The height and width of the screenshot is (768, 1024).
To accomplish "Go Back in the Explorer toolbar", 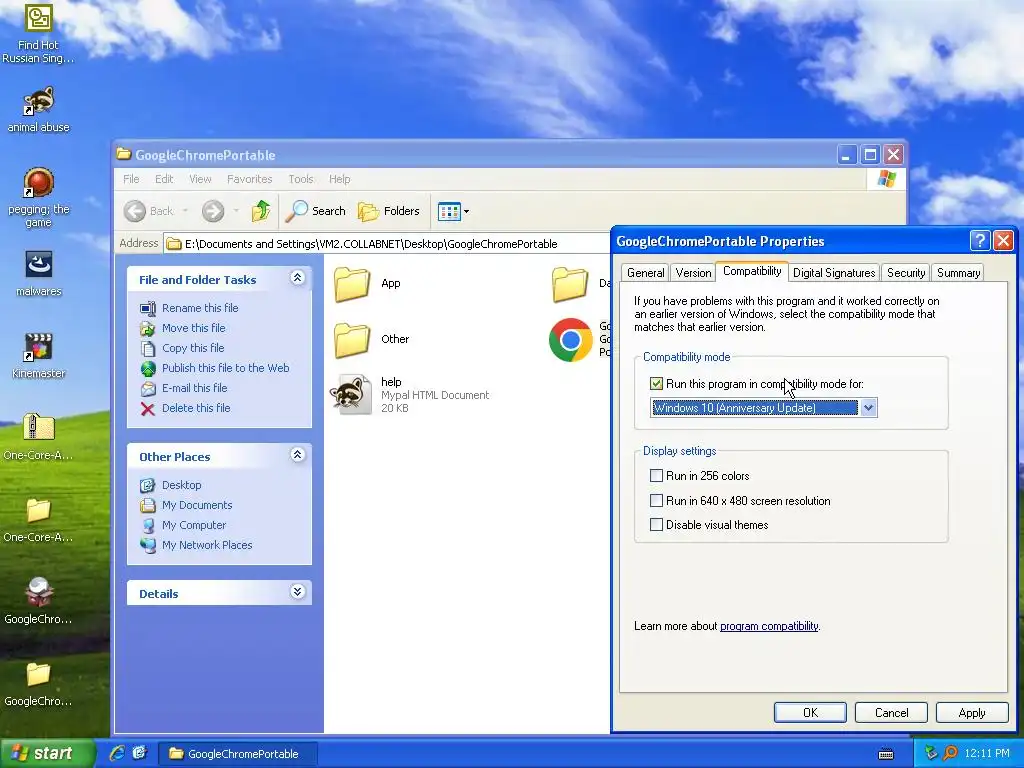I will click(149, 211).
